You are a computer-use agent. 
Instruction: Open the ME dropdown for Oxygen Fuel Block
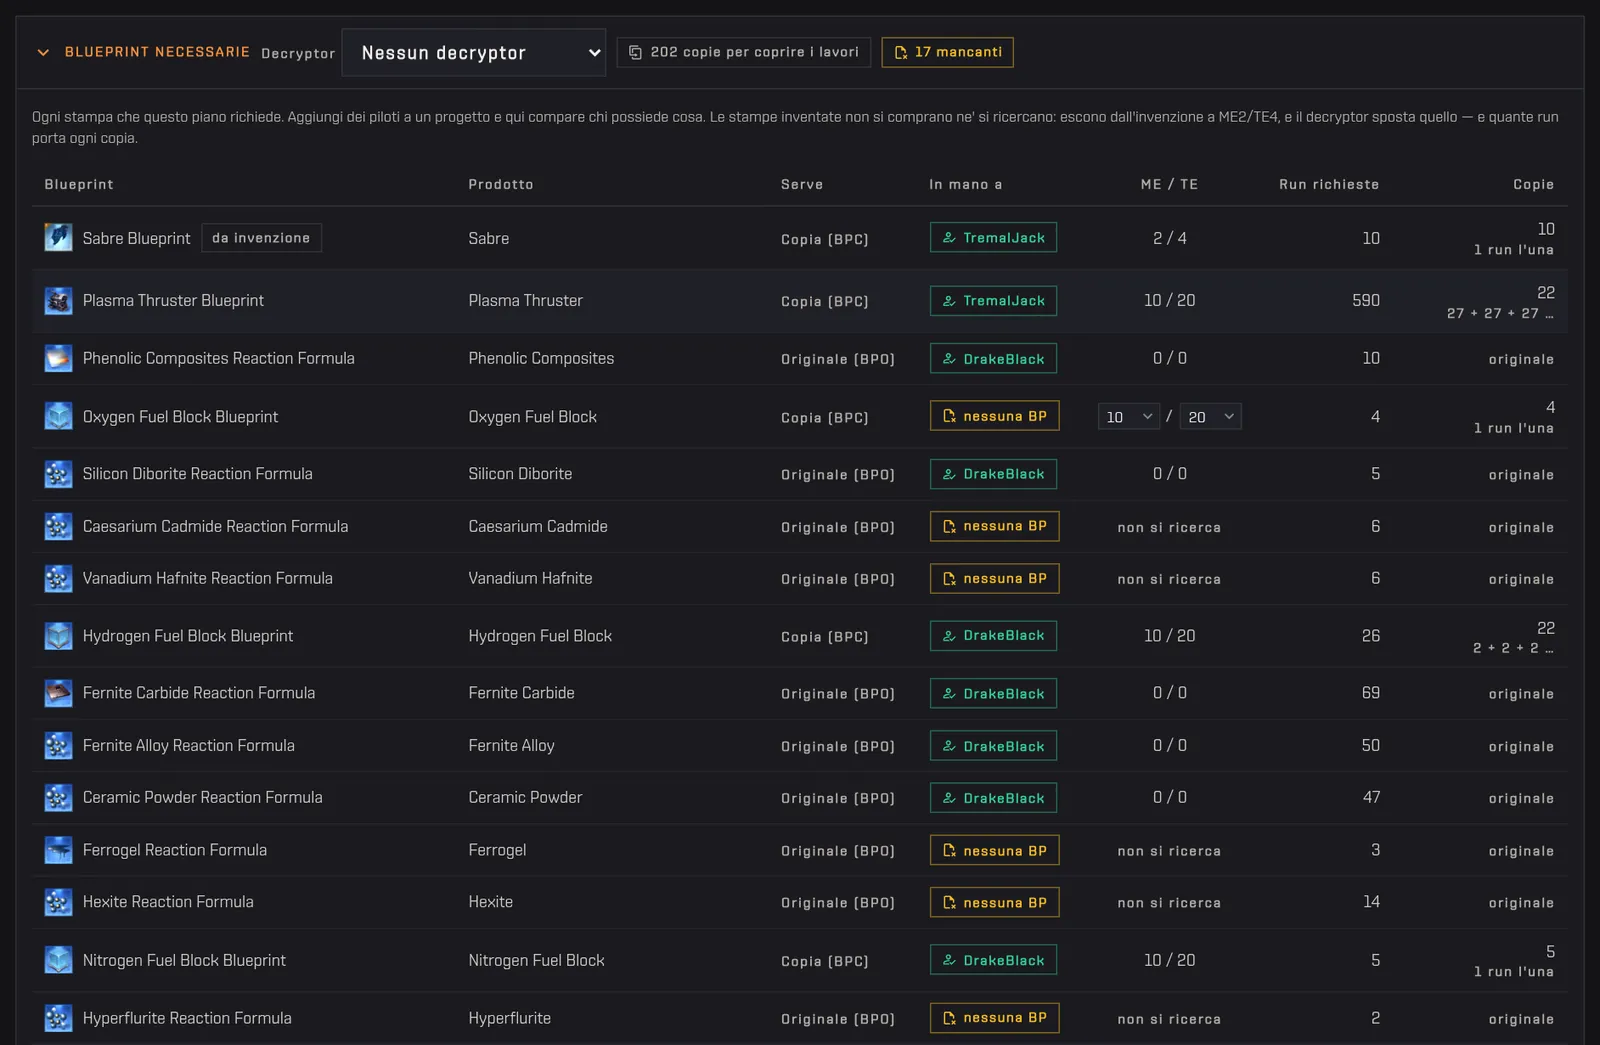[x=1128, y=417]
